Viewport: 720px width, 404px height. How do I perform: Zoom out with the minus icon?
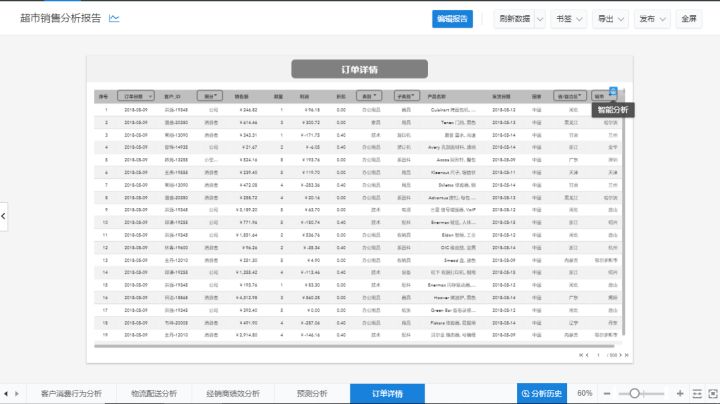tap(607, 394)
